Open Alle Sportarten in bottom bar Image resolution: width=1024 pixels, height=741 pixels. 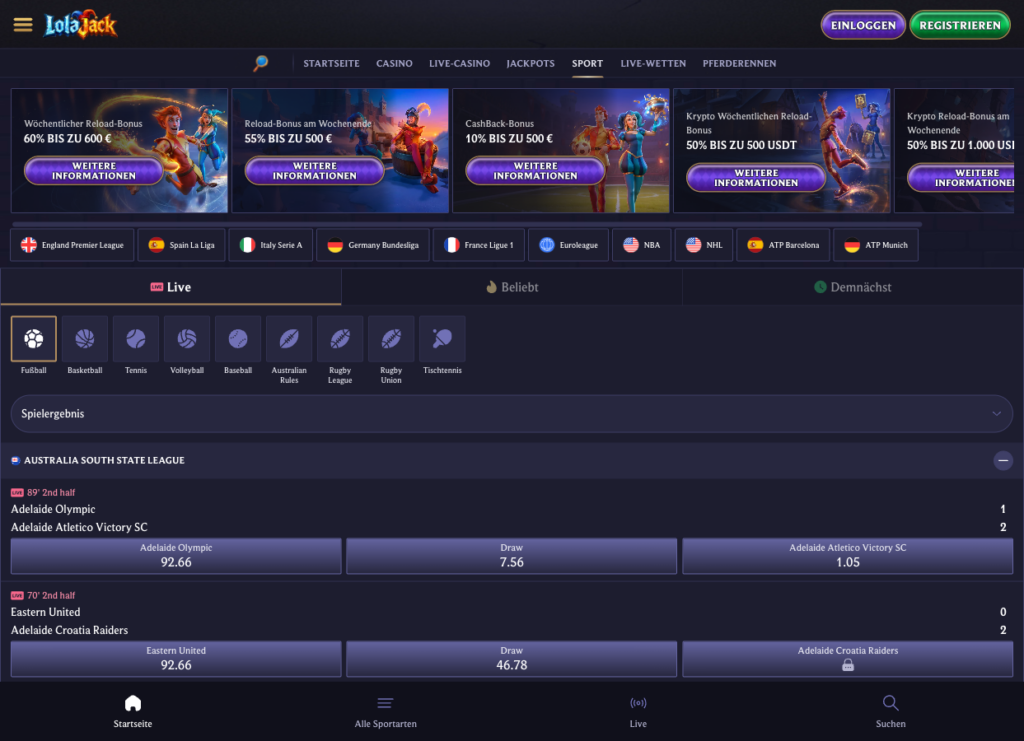[x=385, y=711]
